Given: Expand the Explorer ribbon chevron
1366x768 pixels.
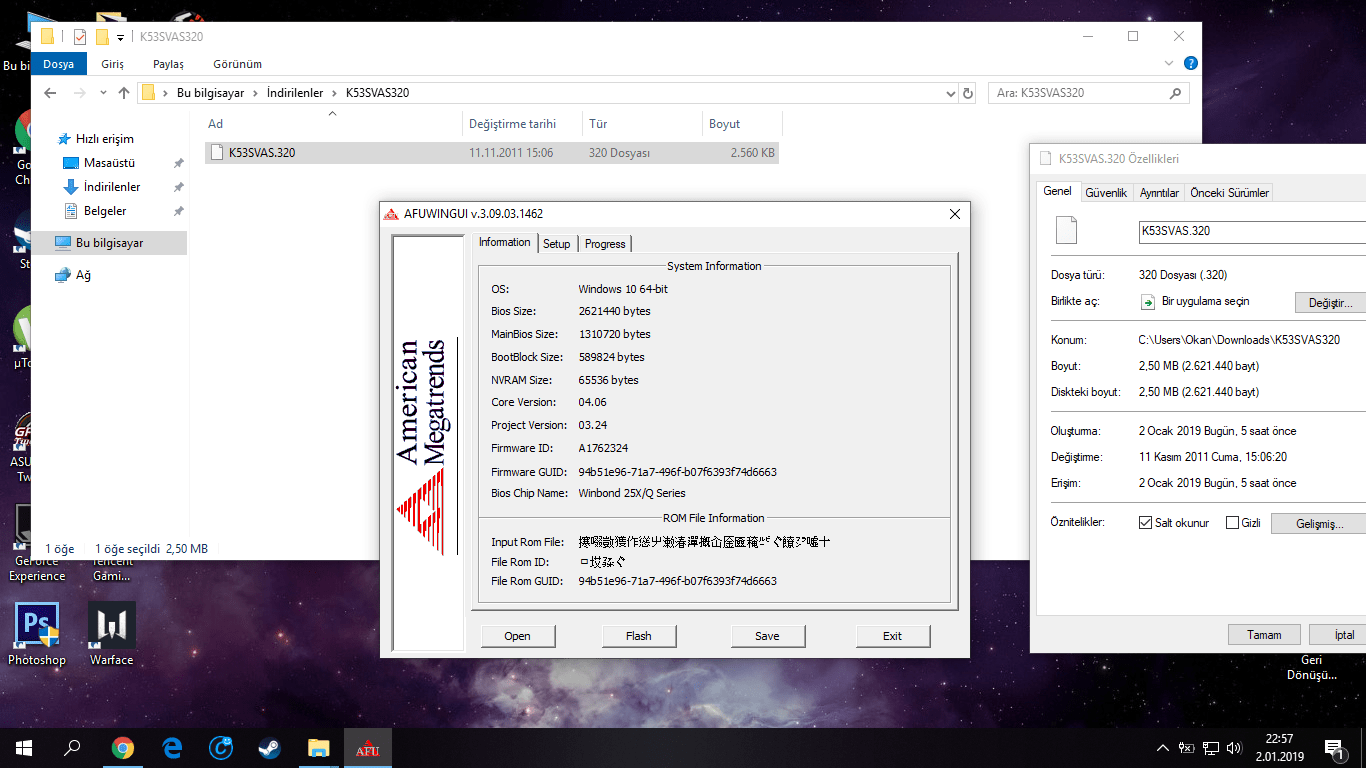Looking at the screenshot, I should click(1170, 63).
